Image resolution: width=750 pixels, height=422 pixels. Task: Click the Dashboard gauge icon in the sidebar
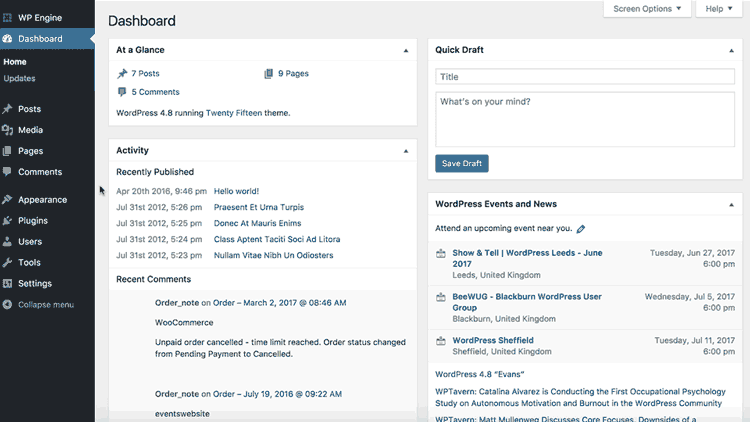click(7, 39)
